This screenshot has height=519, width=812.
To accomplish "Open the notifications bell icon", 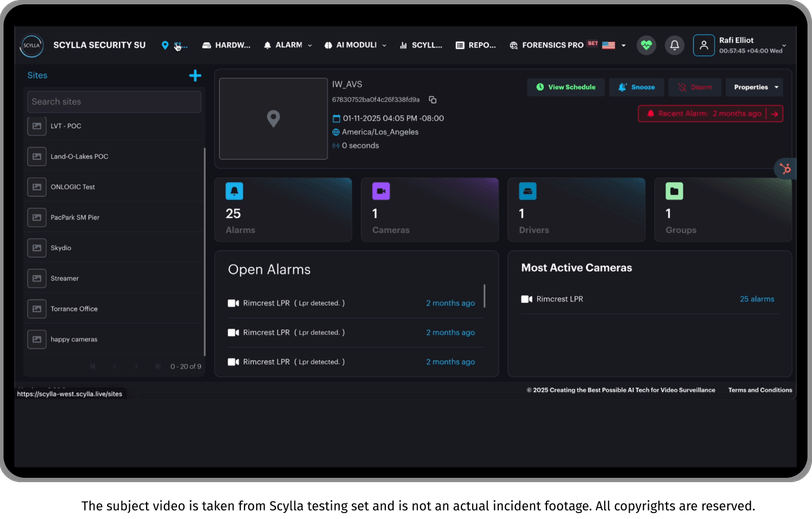I will (x=674, y=45).
